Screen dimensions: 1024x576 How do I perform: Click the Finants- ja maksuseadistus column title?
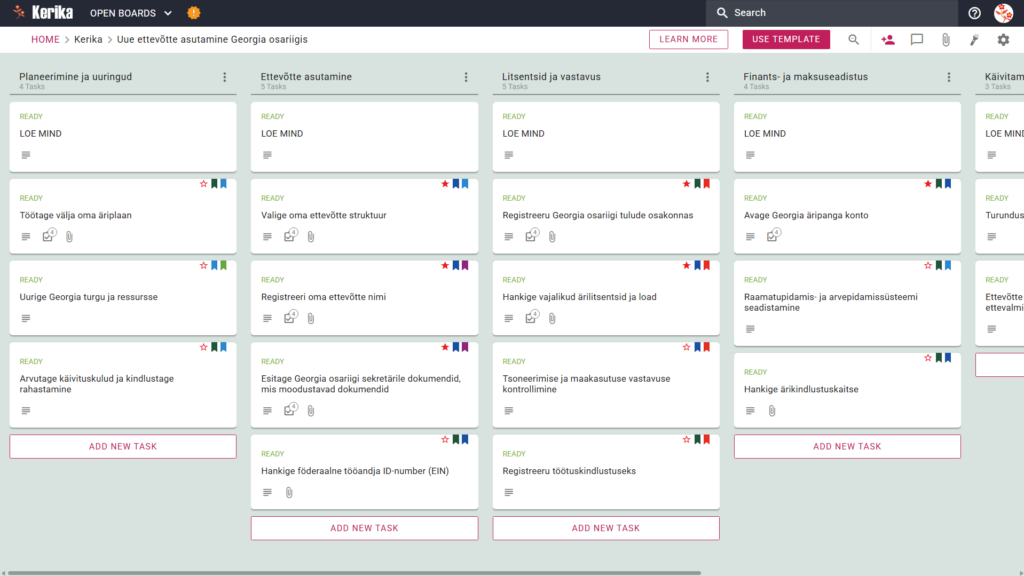(805, 76)
